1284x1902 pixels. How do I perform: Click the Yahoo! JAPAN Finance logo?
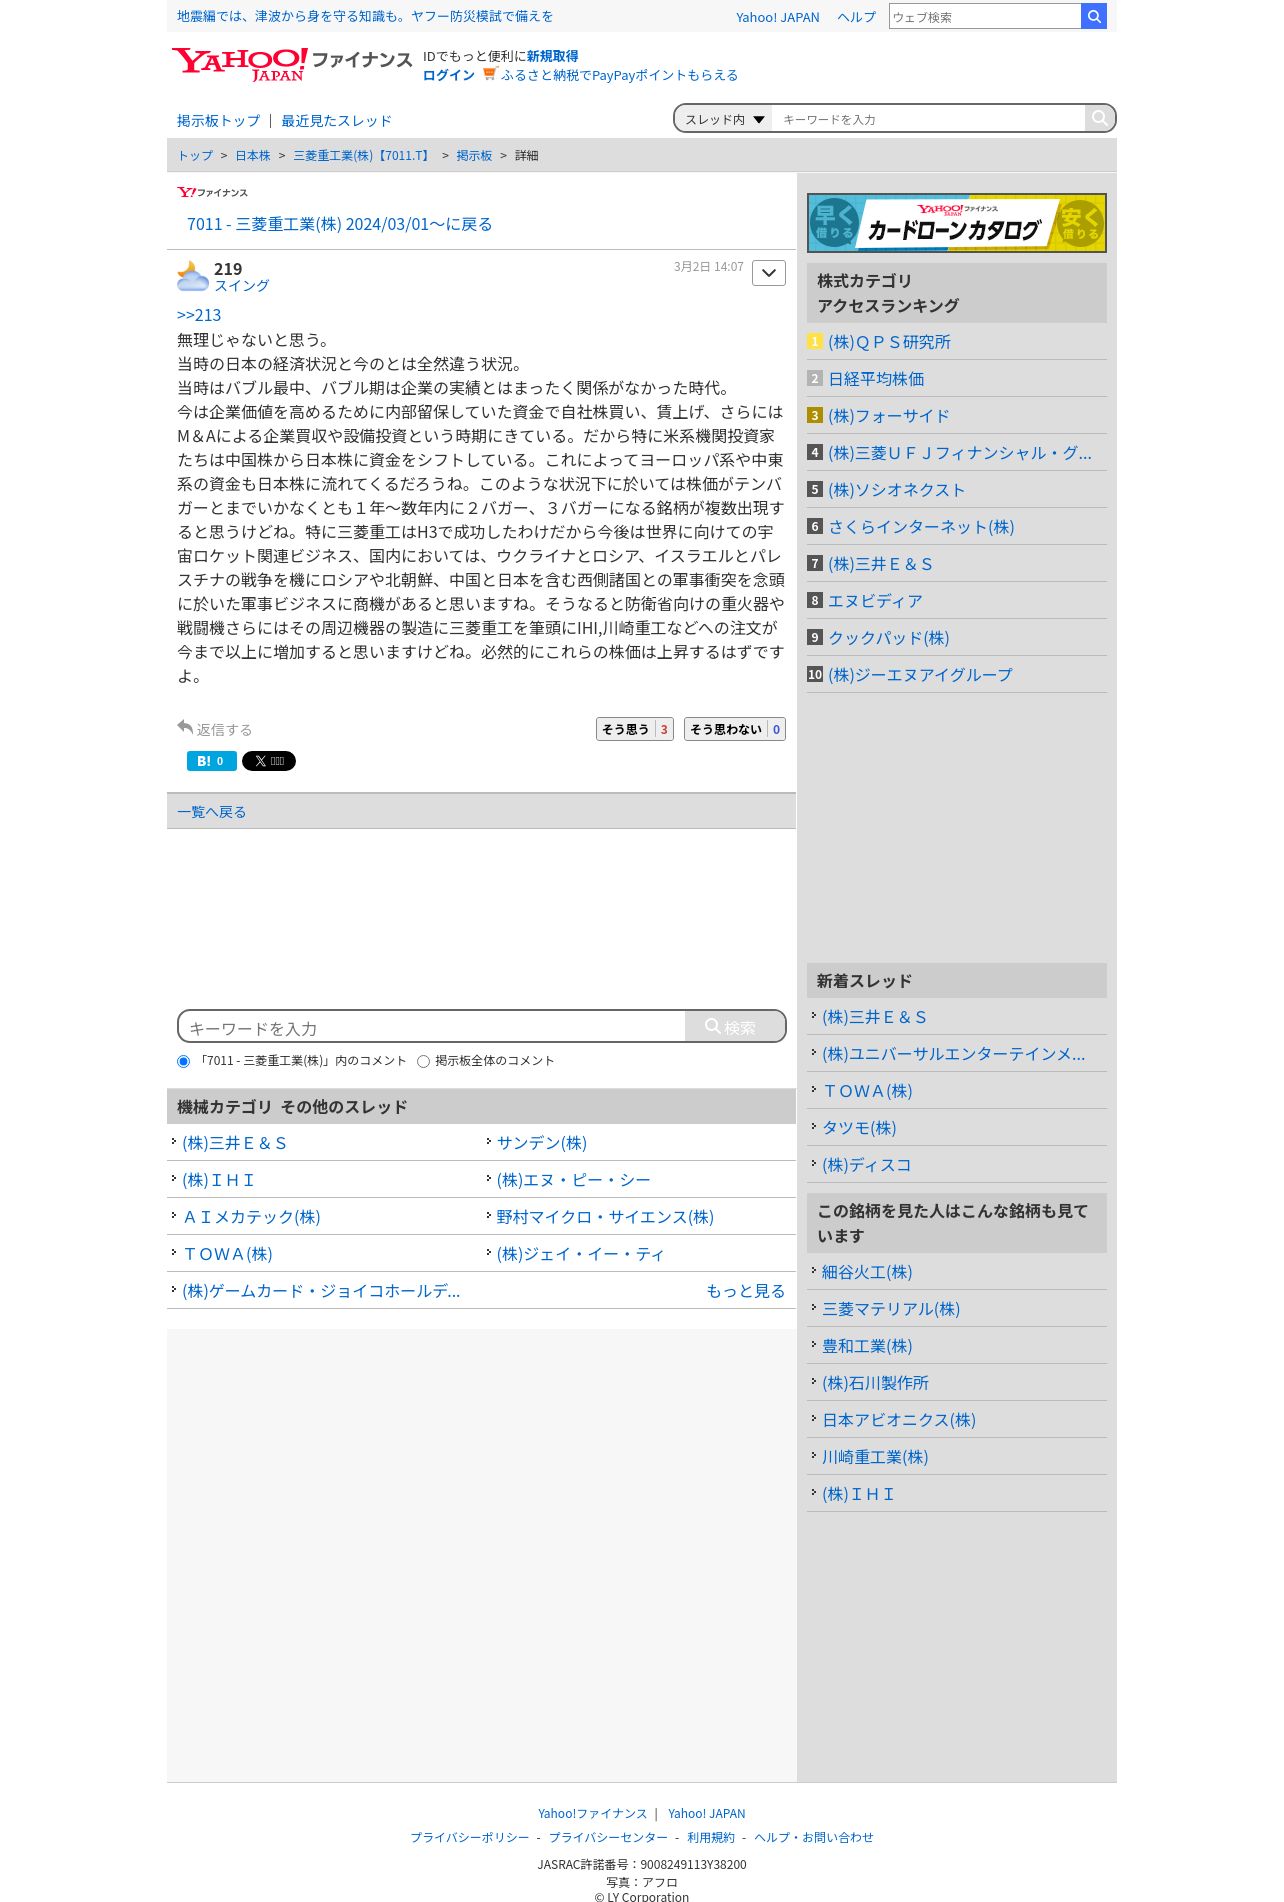291,64
